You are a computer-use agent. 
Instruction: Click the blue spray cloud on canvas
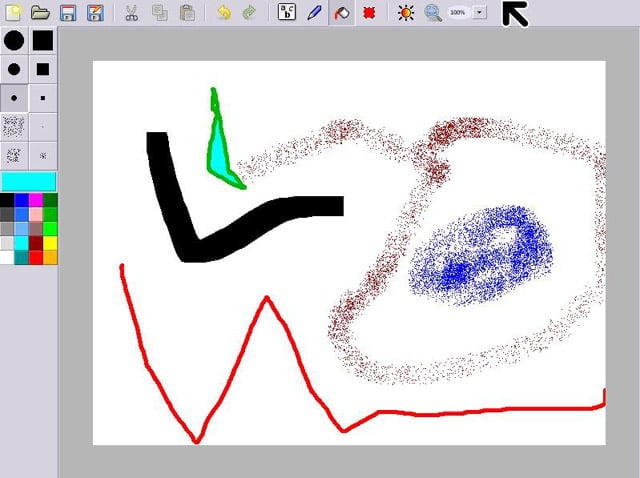(x=481, y=256)
